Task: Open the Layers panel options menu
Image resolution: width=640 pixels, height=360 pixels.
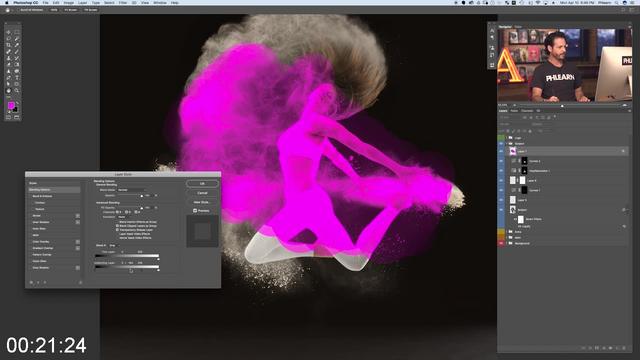Action: 629,111
